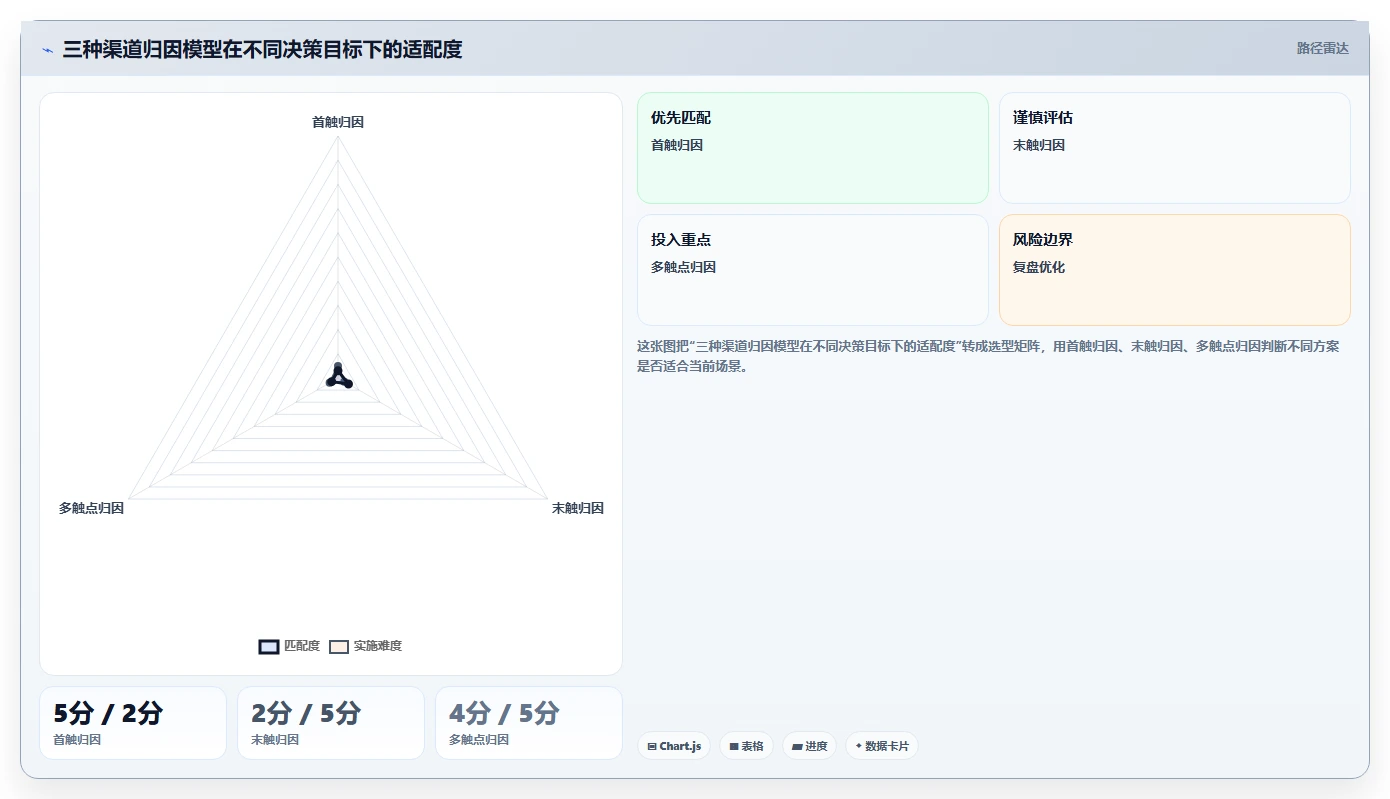The width and height of the screenshot is (1390, 799).
Task: Click the 4分 / 5分 多触点归因 score card
Action: (529, 723)
